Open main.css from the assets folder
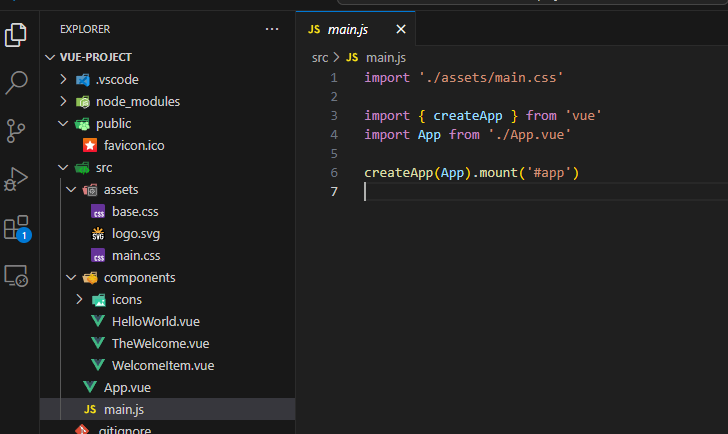 tap(136, 256)
